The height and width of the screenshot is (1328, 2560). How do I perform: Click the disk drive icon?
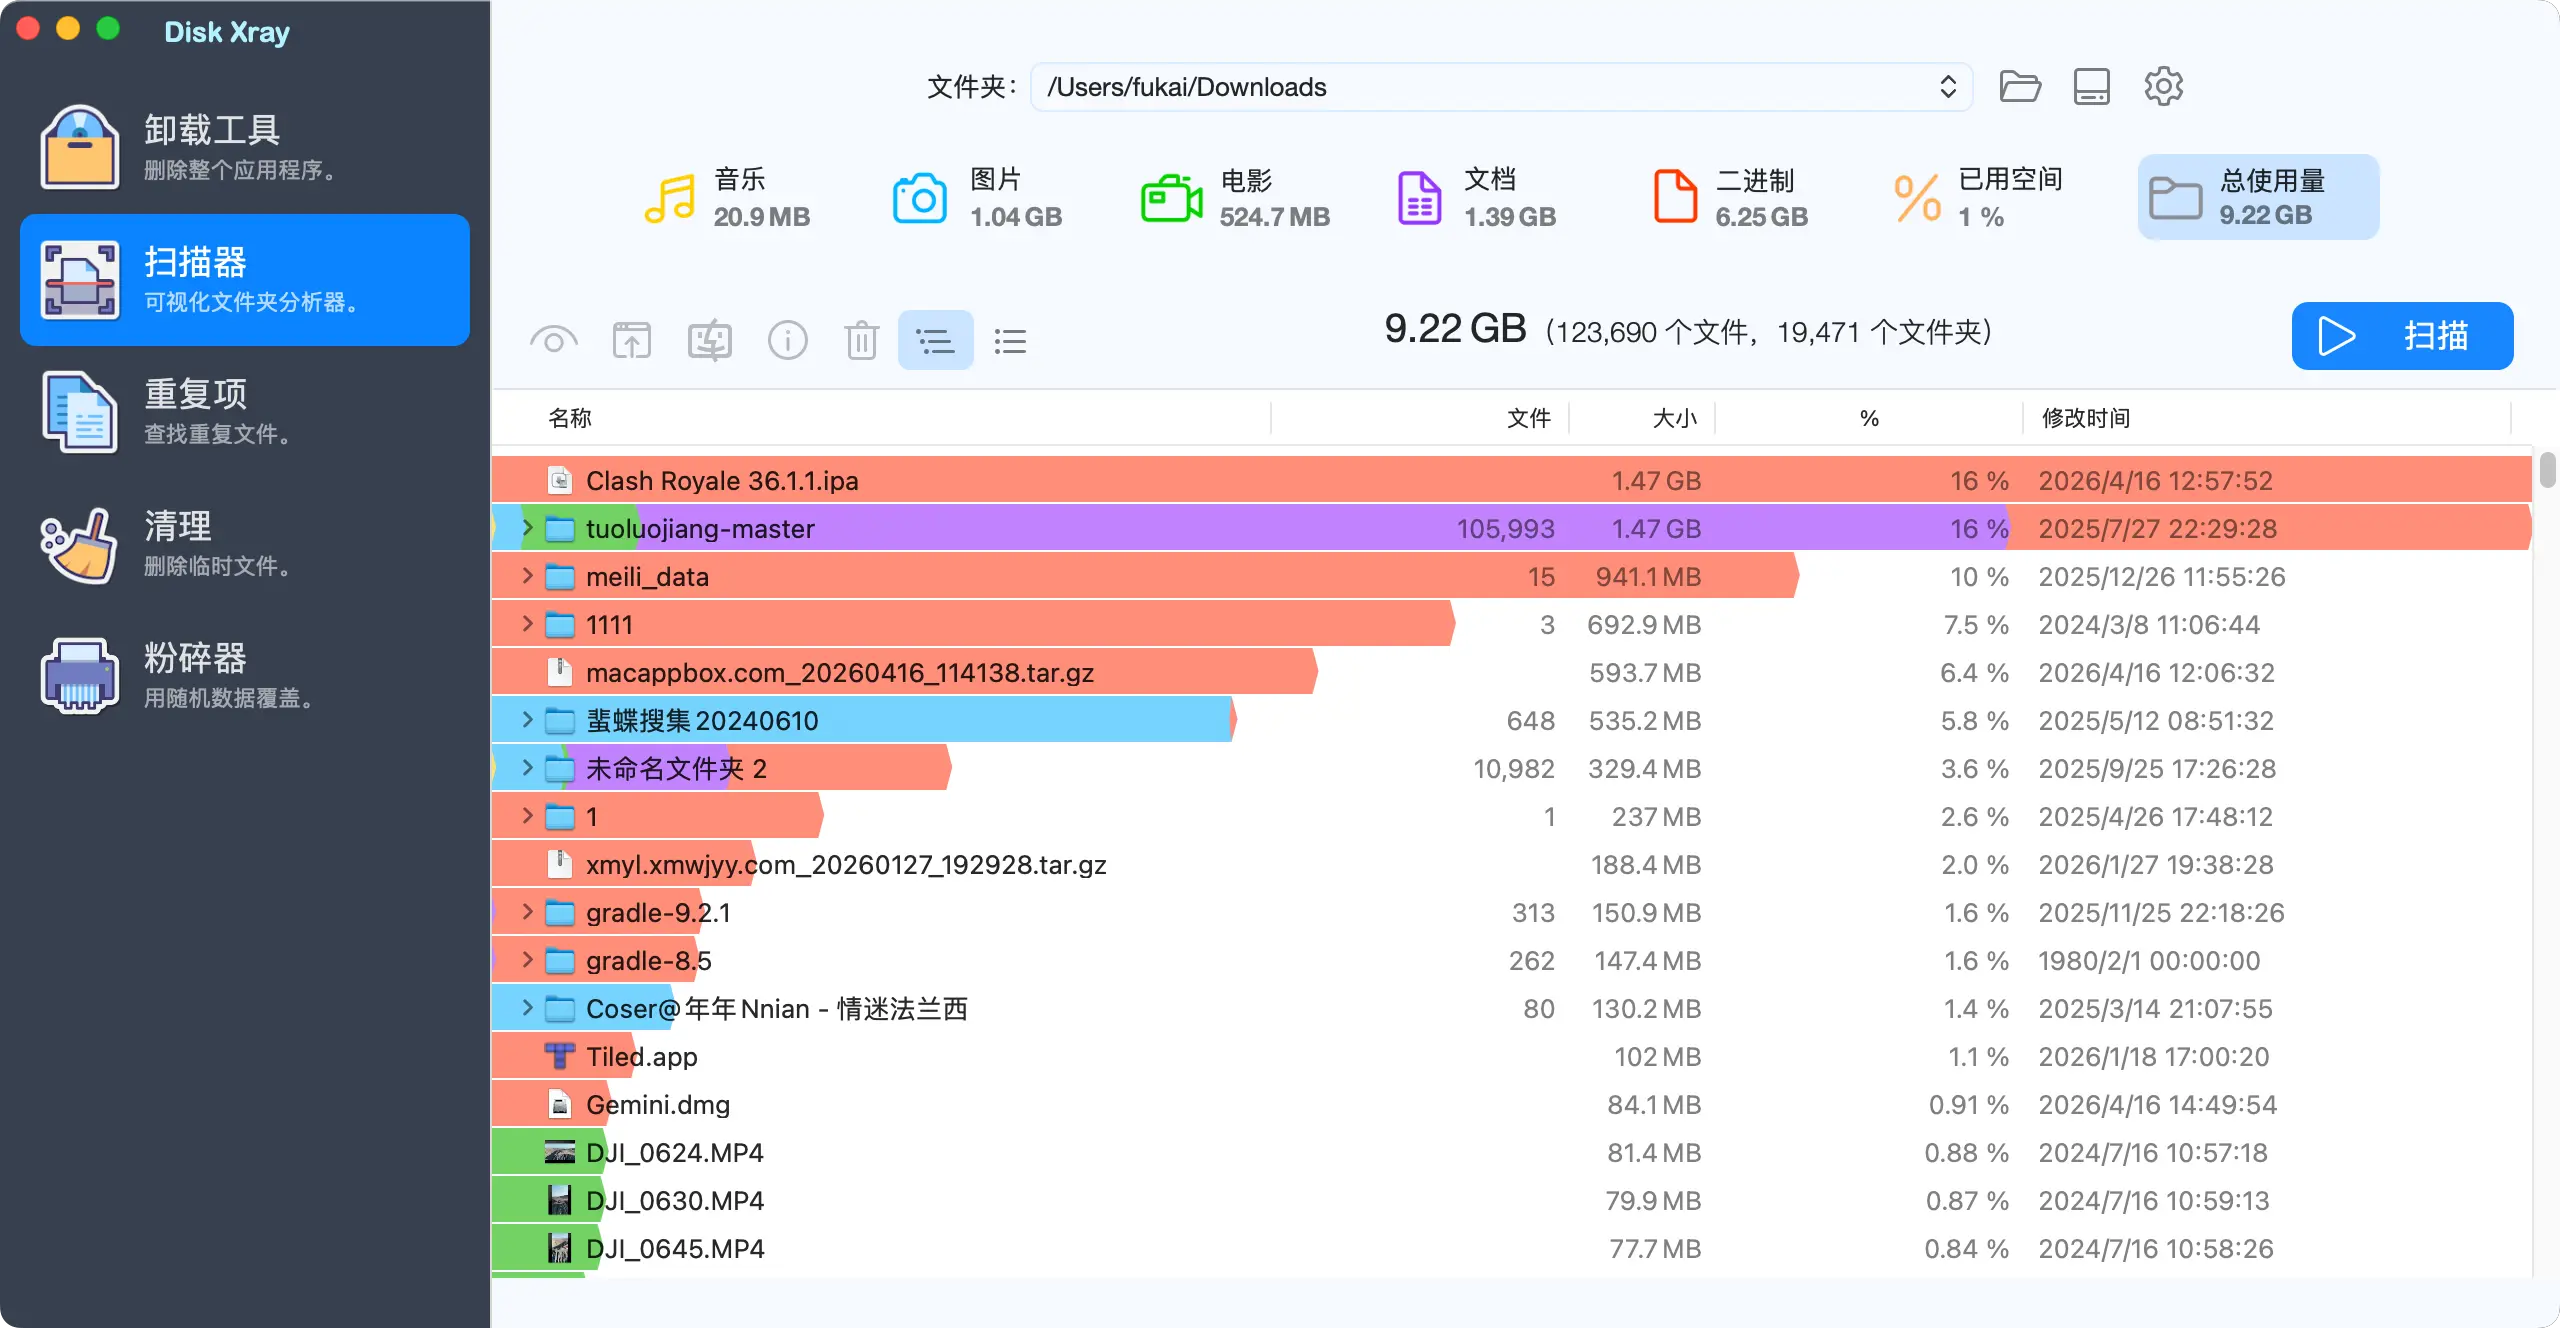click(x=2091, y=87)
